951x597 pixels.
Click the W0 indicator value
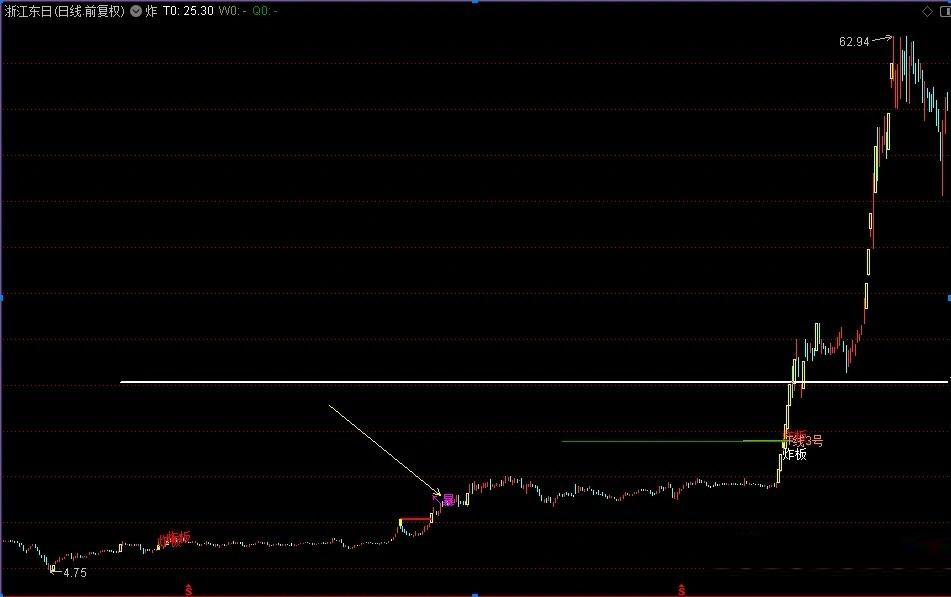[232, 11]
